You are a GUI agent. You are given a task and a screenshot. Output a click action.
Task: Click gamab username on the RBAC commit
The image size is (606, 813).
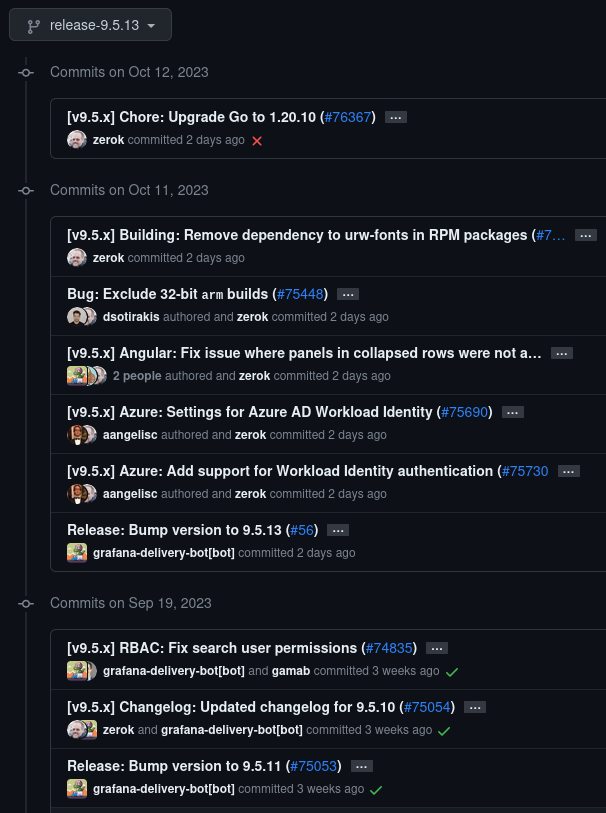pos(291,671)
